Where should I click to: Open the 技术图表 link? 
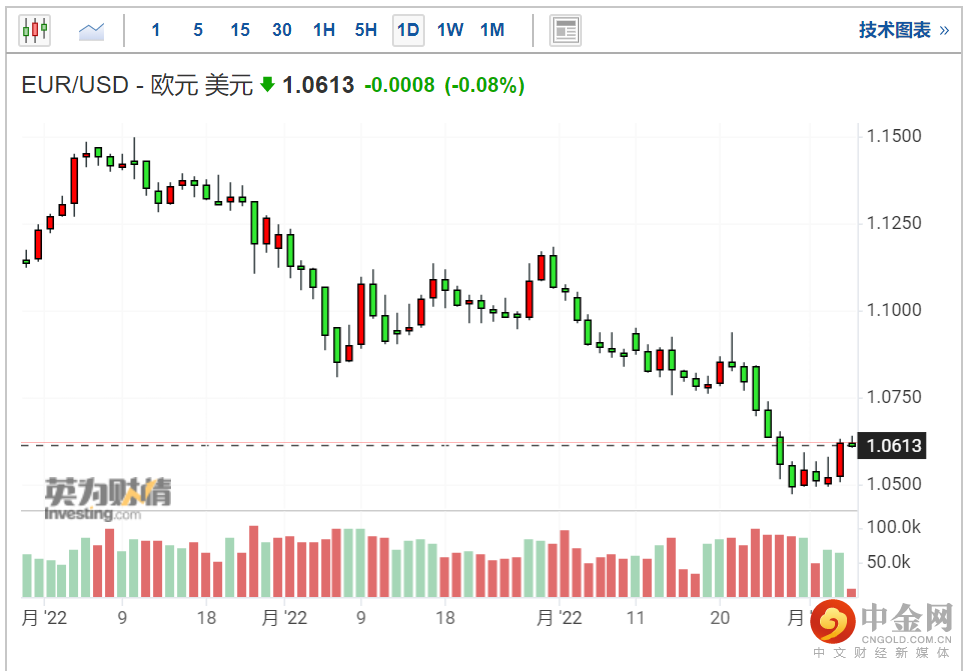pos(895,30)
